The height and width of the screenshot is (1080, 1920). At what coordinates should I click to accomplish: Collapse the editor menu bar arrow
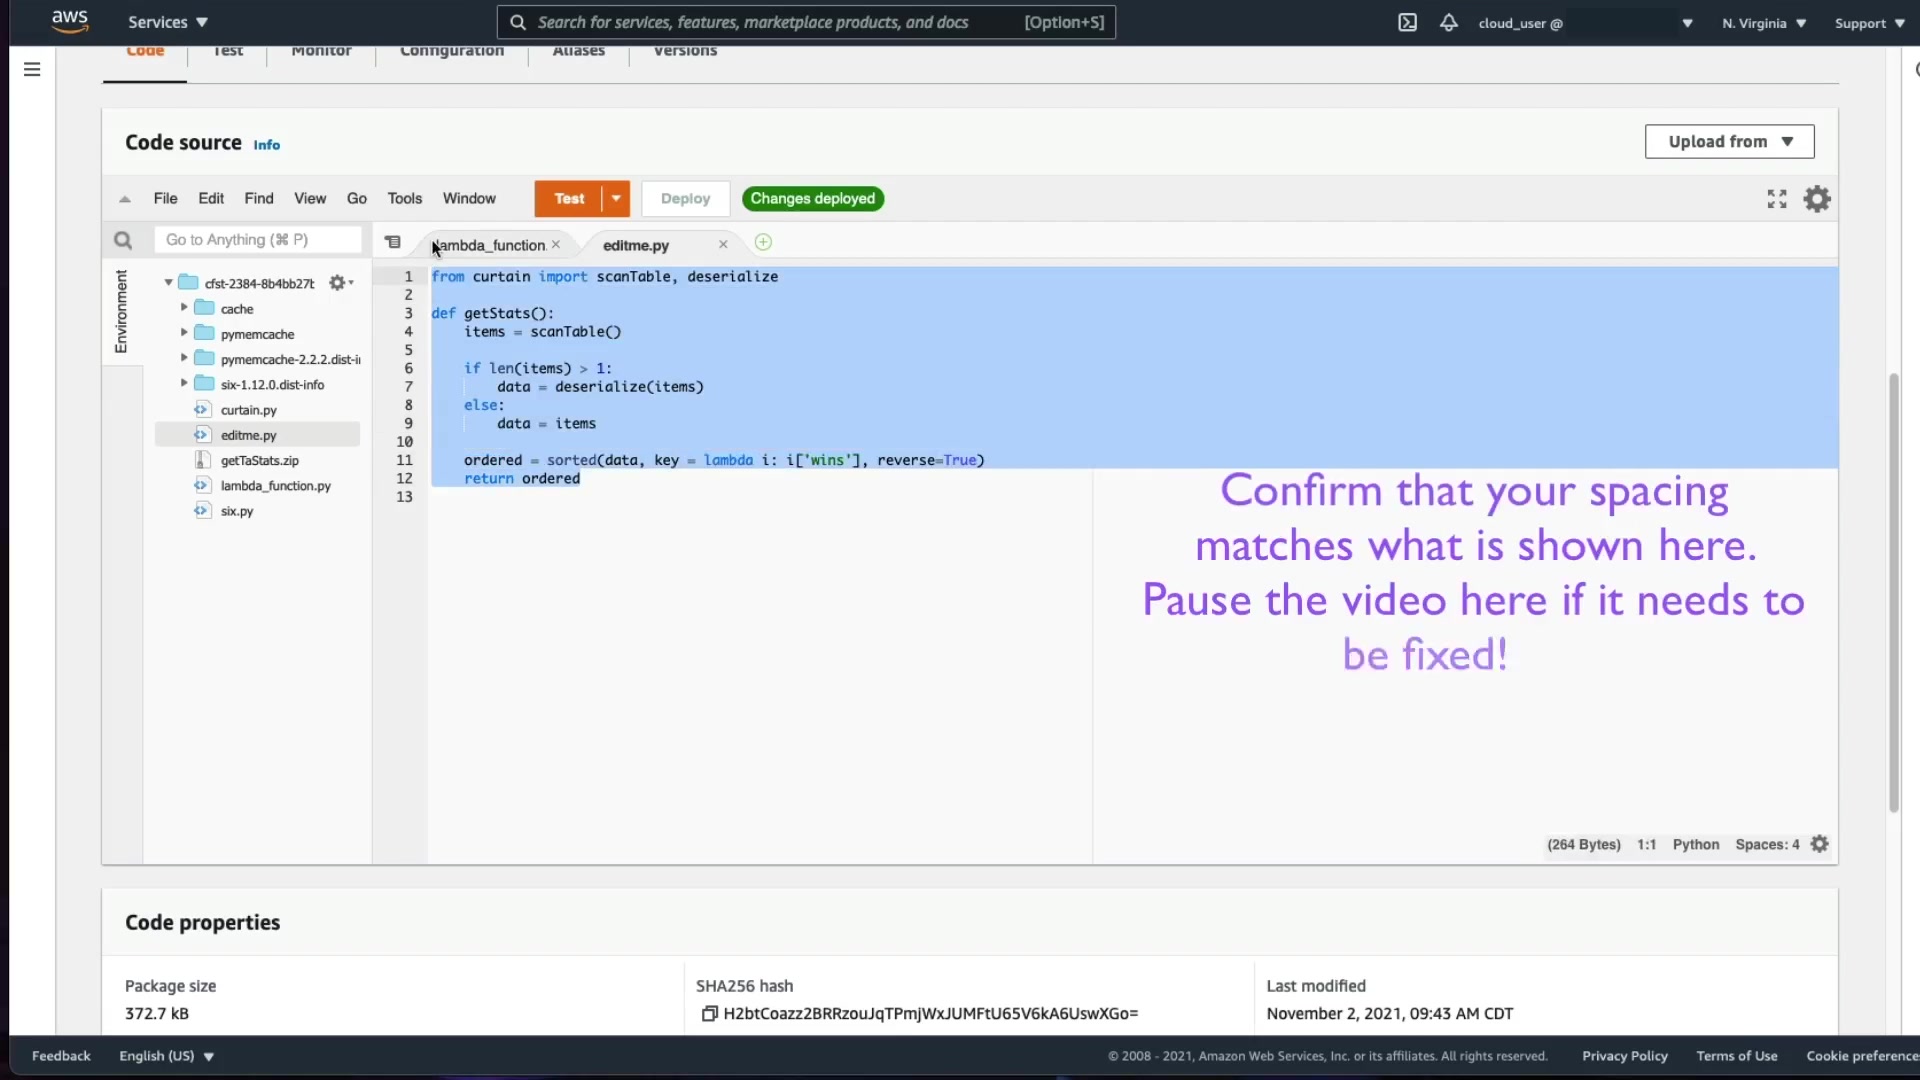coord(125,199)
